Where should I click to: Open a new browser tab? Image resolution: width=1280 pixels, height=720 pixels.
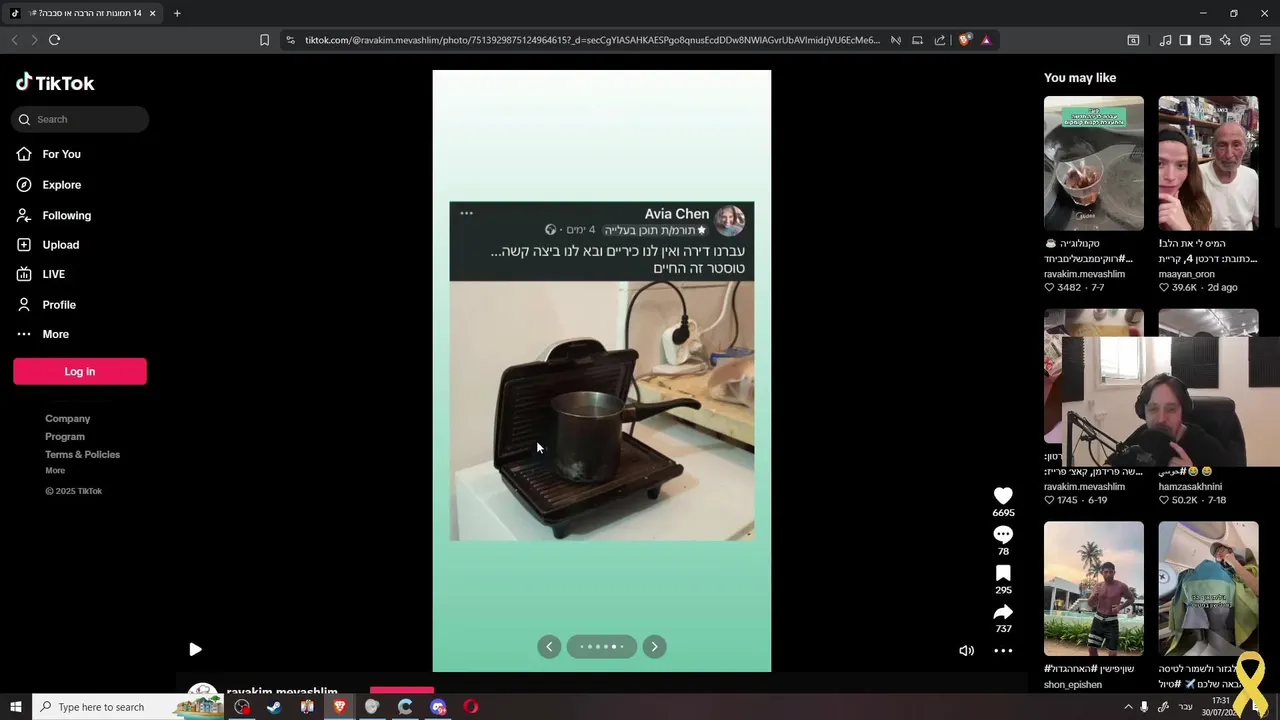(177, 13)
